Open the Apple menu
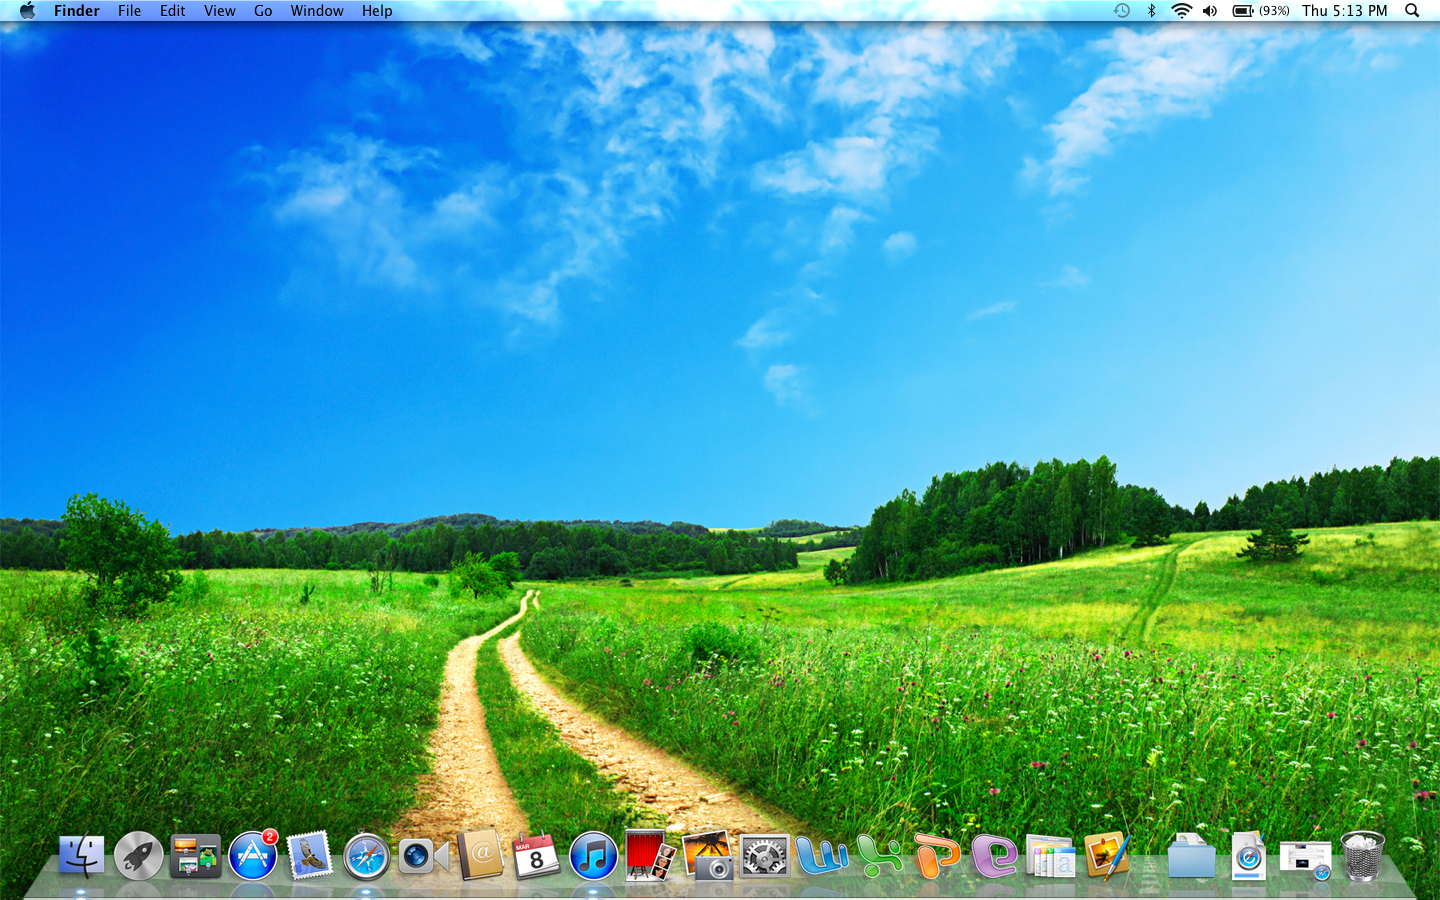The image size is (1440, 900). (x=27, y=11)
